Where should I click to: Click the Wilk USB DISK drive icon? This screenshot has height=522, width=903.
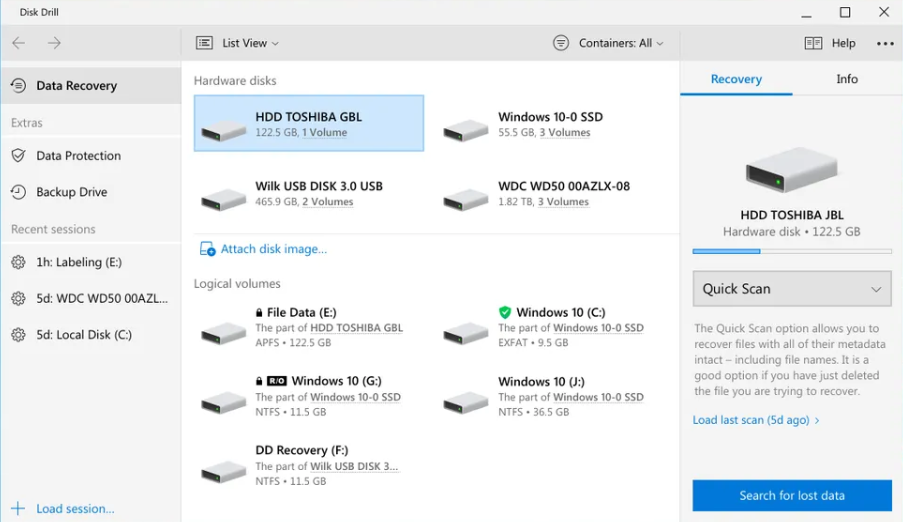pyautogui.click(x=223, y=199)
